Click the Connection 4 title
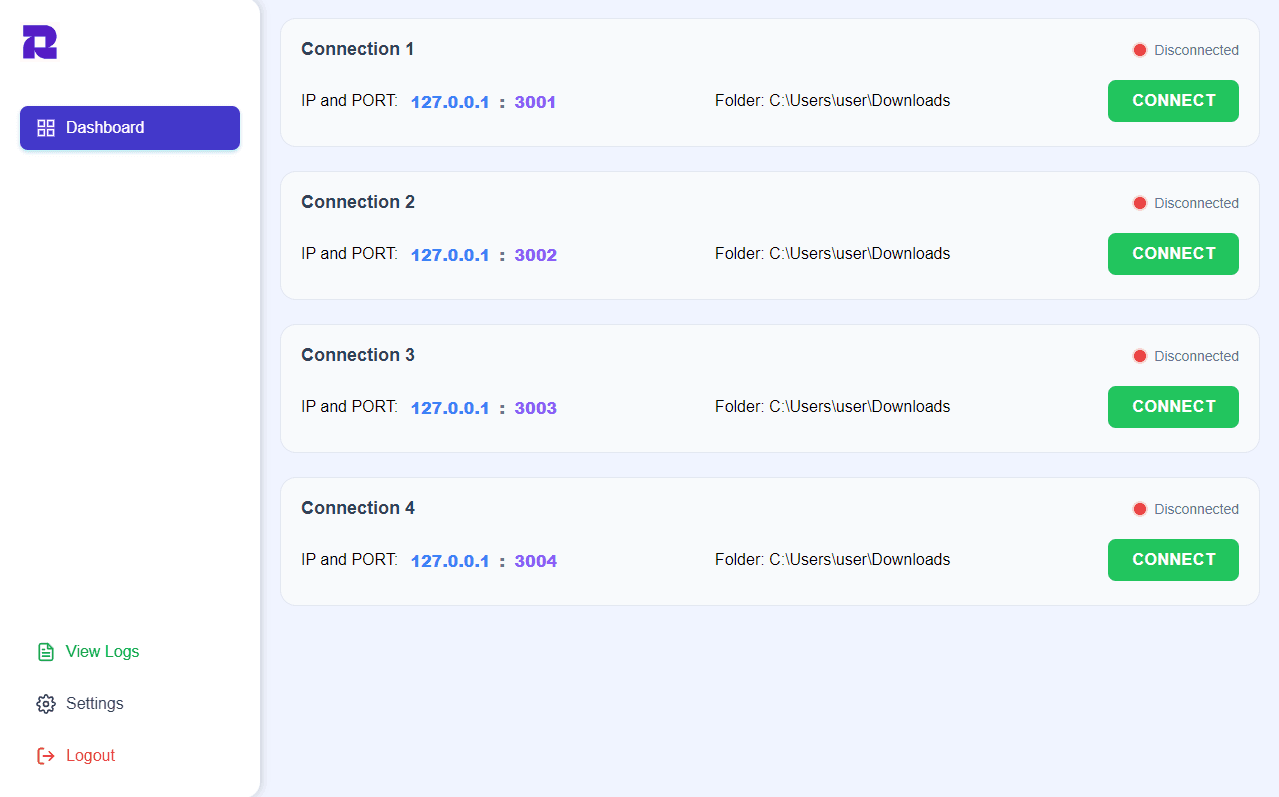The width and height of the screenshot is (1279, 797). coord(358,508)
